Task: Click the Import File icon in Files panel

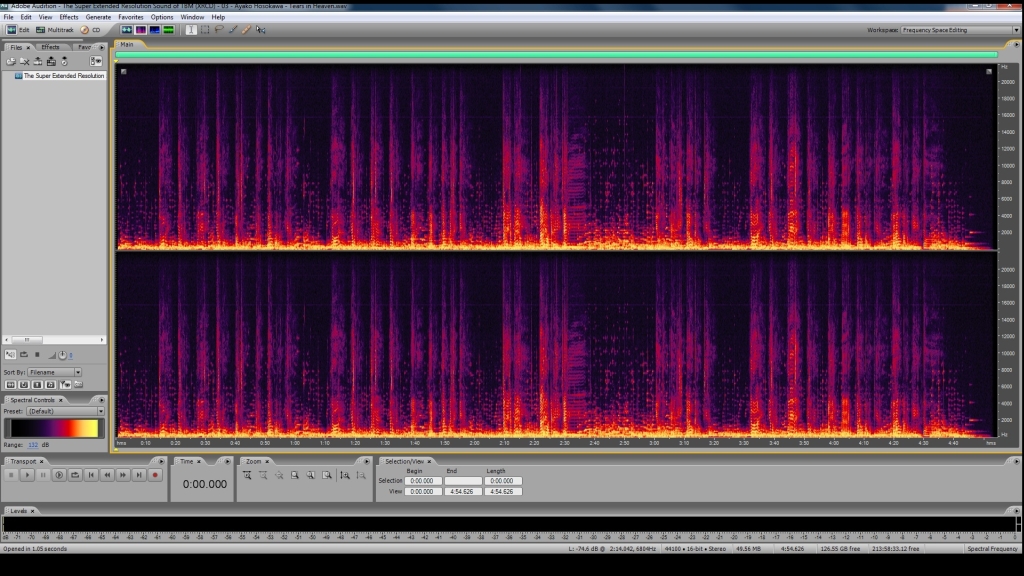Action: pyautogui.click(x=11, y=61)
